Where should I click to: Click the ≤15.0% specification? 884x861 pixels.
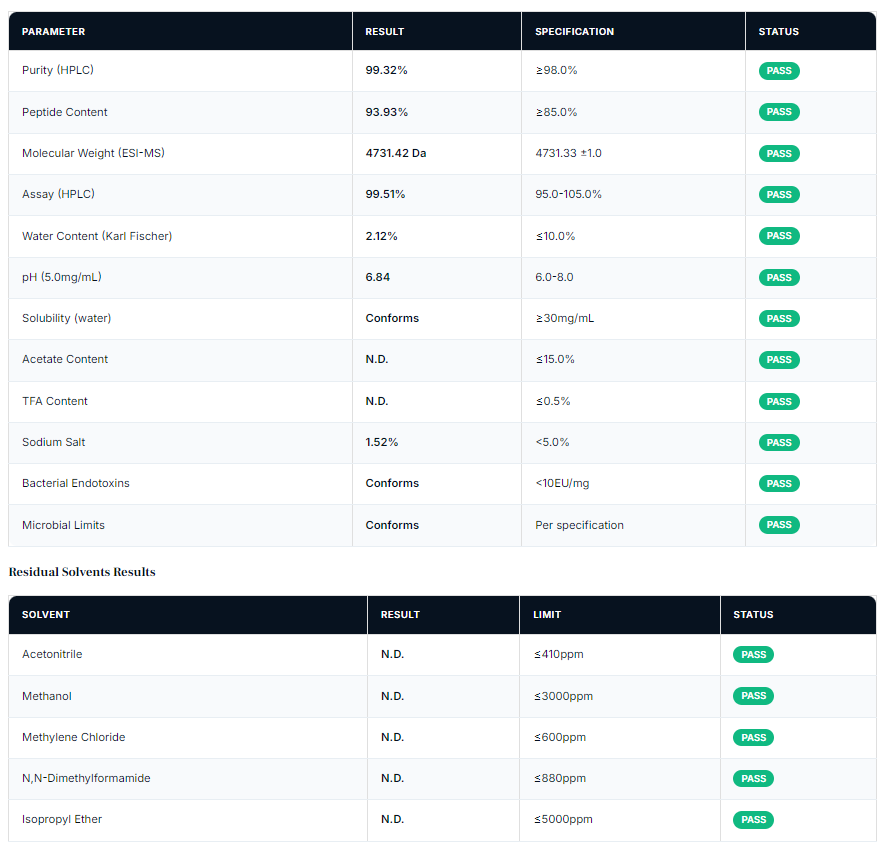tap(555, 359)
